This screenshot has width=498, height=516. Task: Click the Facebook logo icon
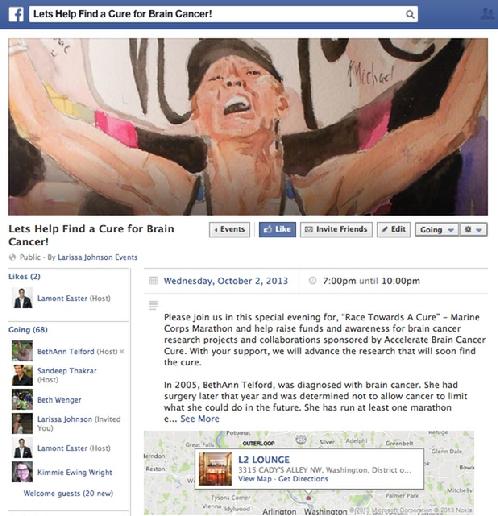click(16, 15)
